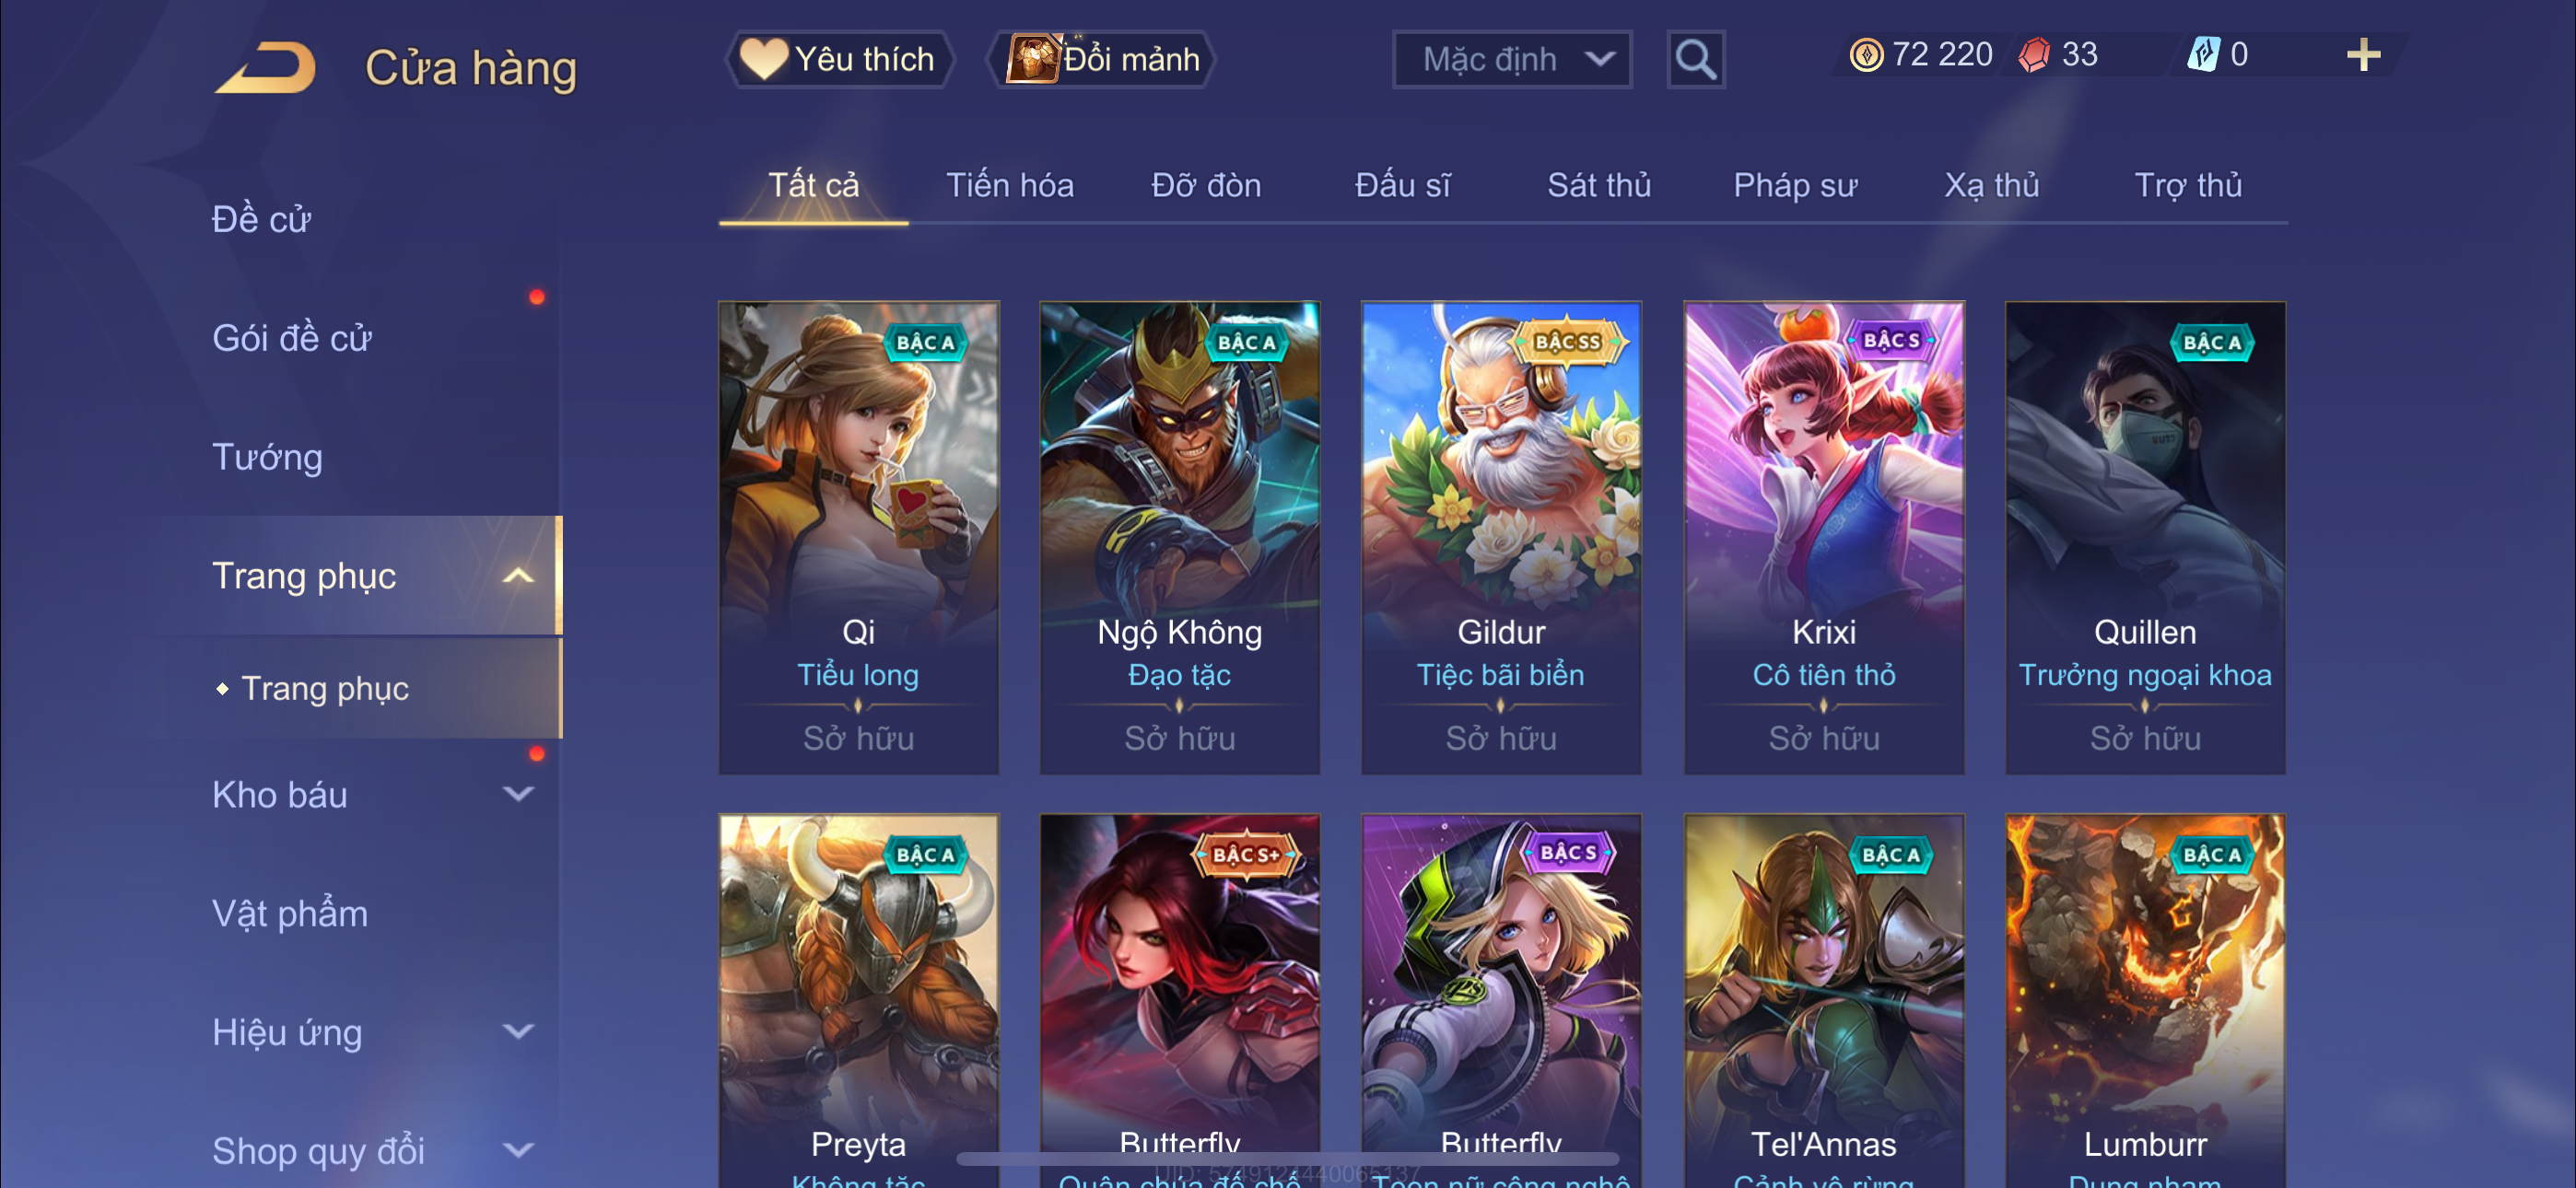Open the Tướng sidebar menu
The width and height of the screenshot is (2576, 1188).
click(267, 458)
